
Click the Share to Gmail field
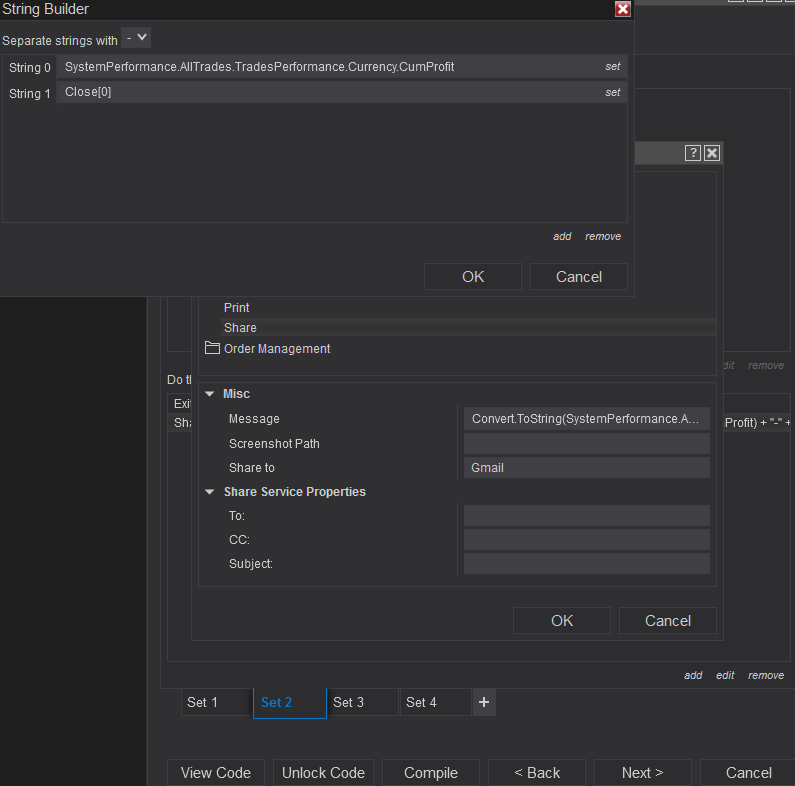coord(586,467)
